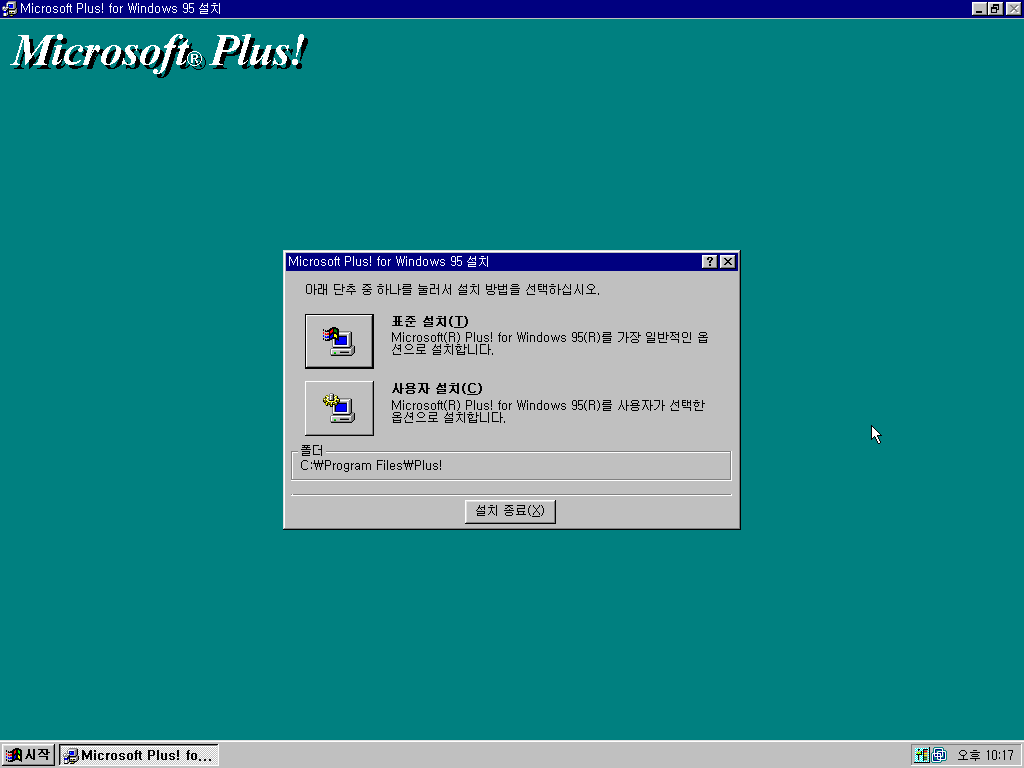Click the first system tray icon
This screenshot has height=768, width=1024.
point(921,755)
